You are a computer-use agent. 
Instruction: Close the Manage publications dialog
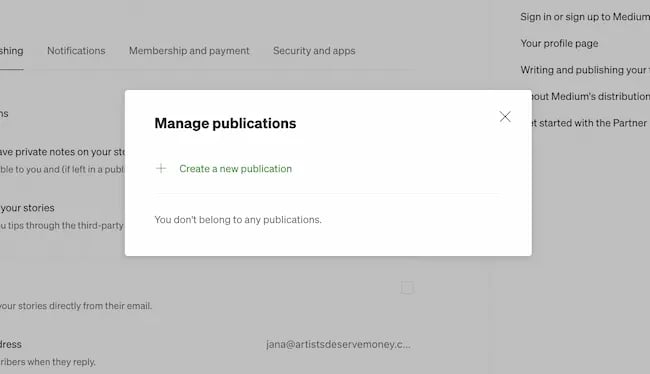505,117
